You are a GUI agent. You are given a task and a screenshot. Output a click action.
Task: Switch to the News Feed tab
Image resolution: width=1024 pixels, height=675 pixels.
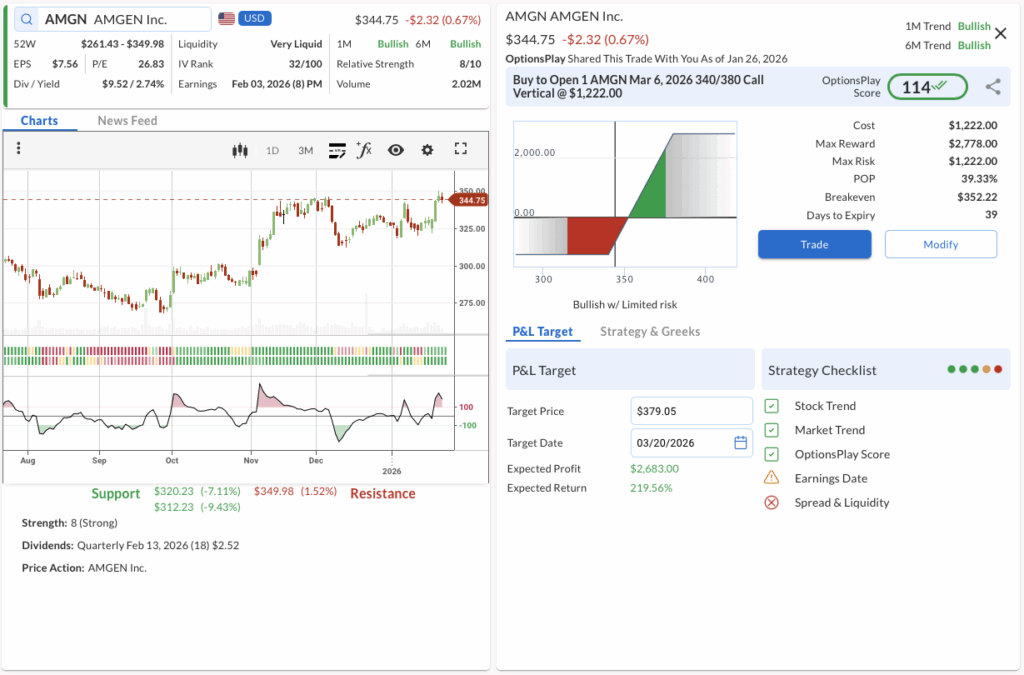click(x=127, y=121)
